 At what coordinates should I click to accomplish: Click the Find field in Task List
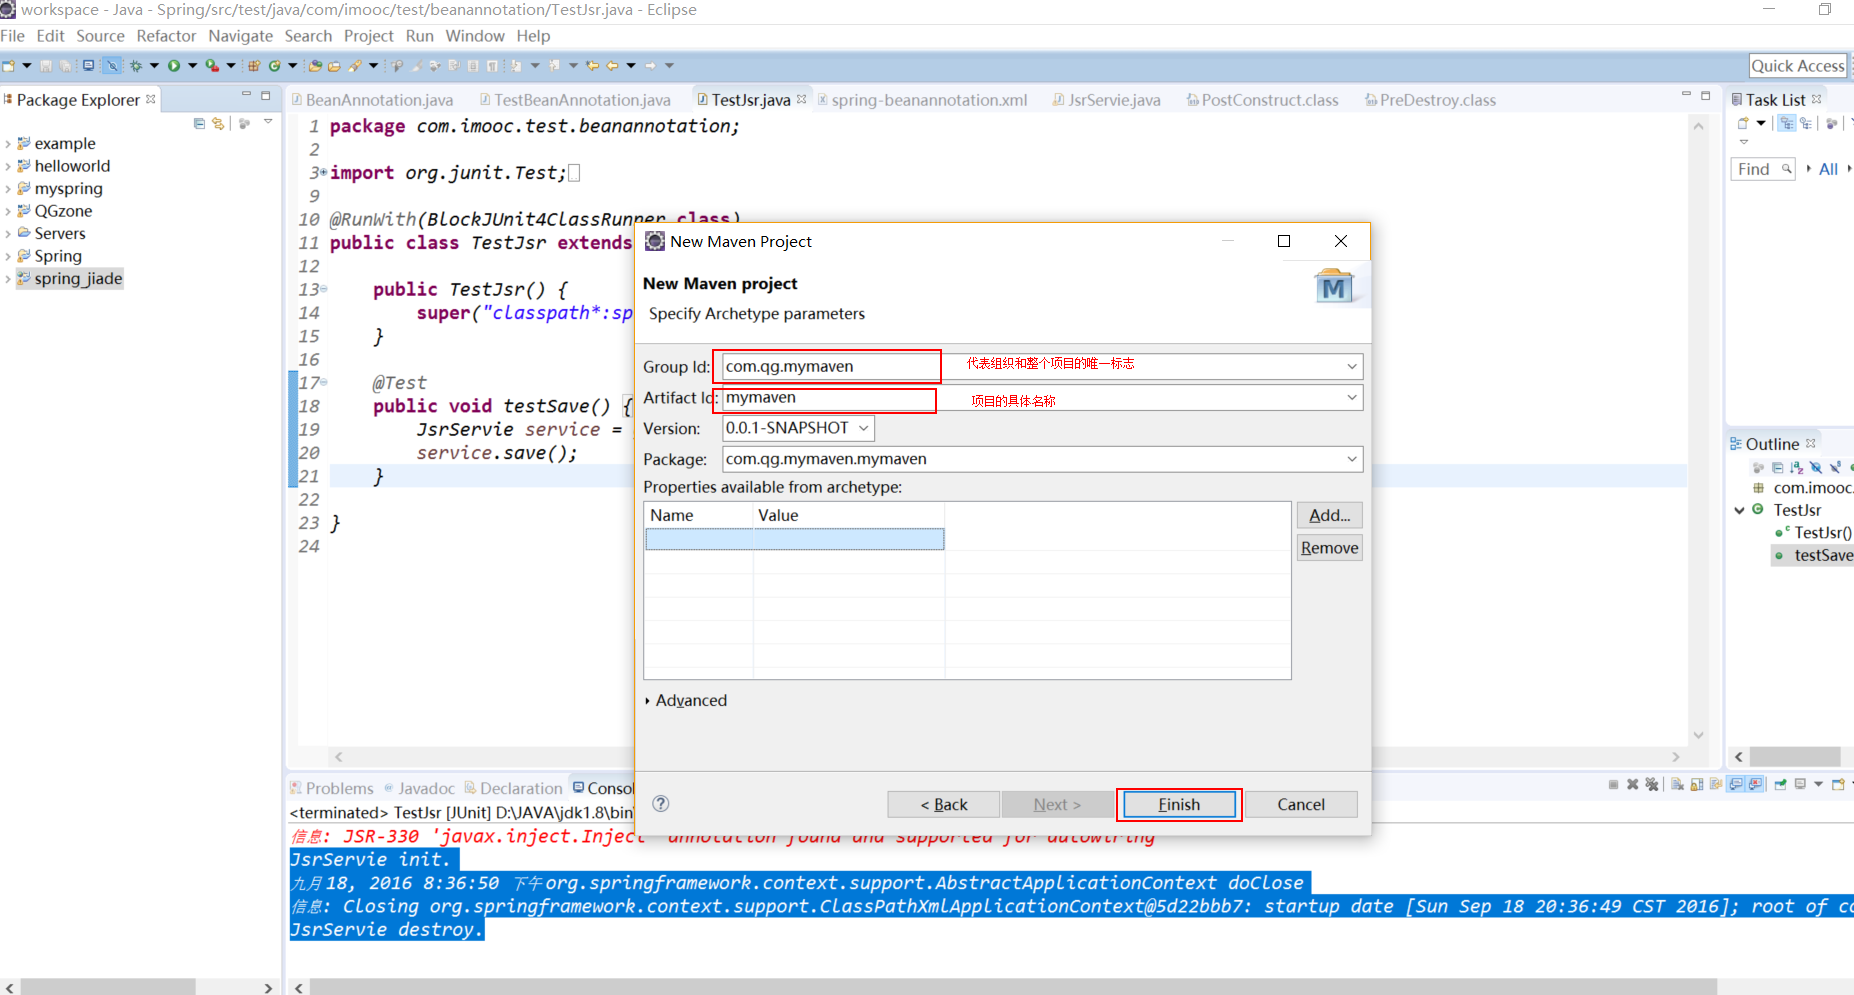click(1763, 169)
